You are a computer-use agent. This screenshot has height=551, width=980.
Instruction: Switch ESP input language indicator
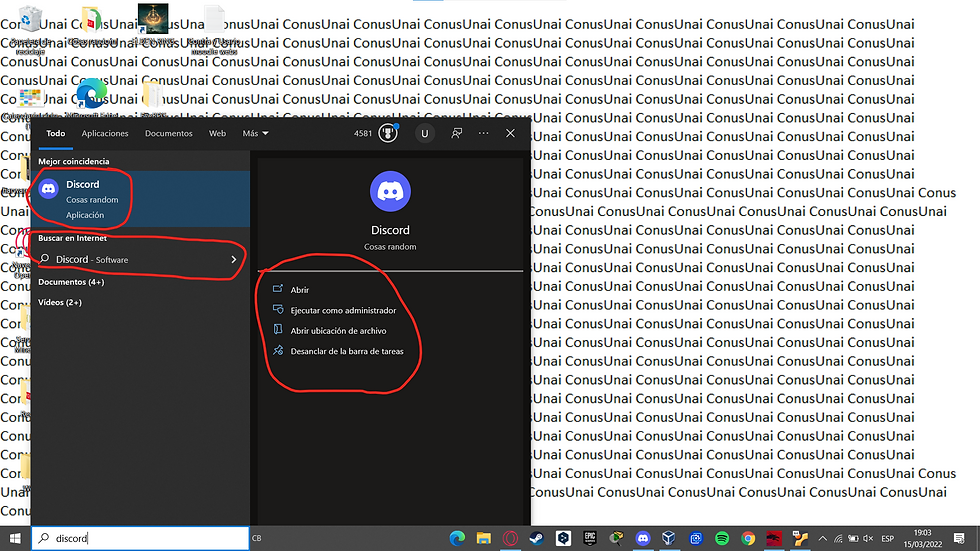[888, 539]
